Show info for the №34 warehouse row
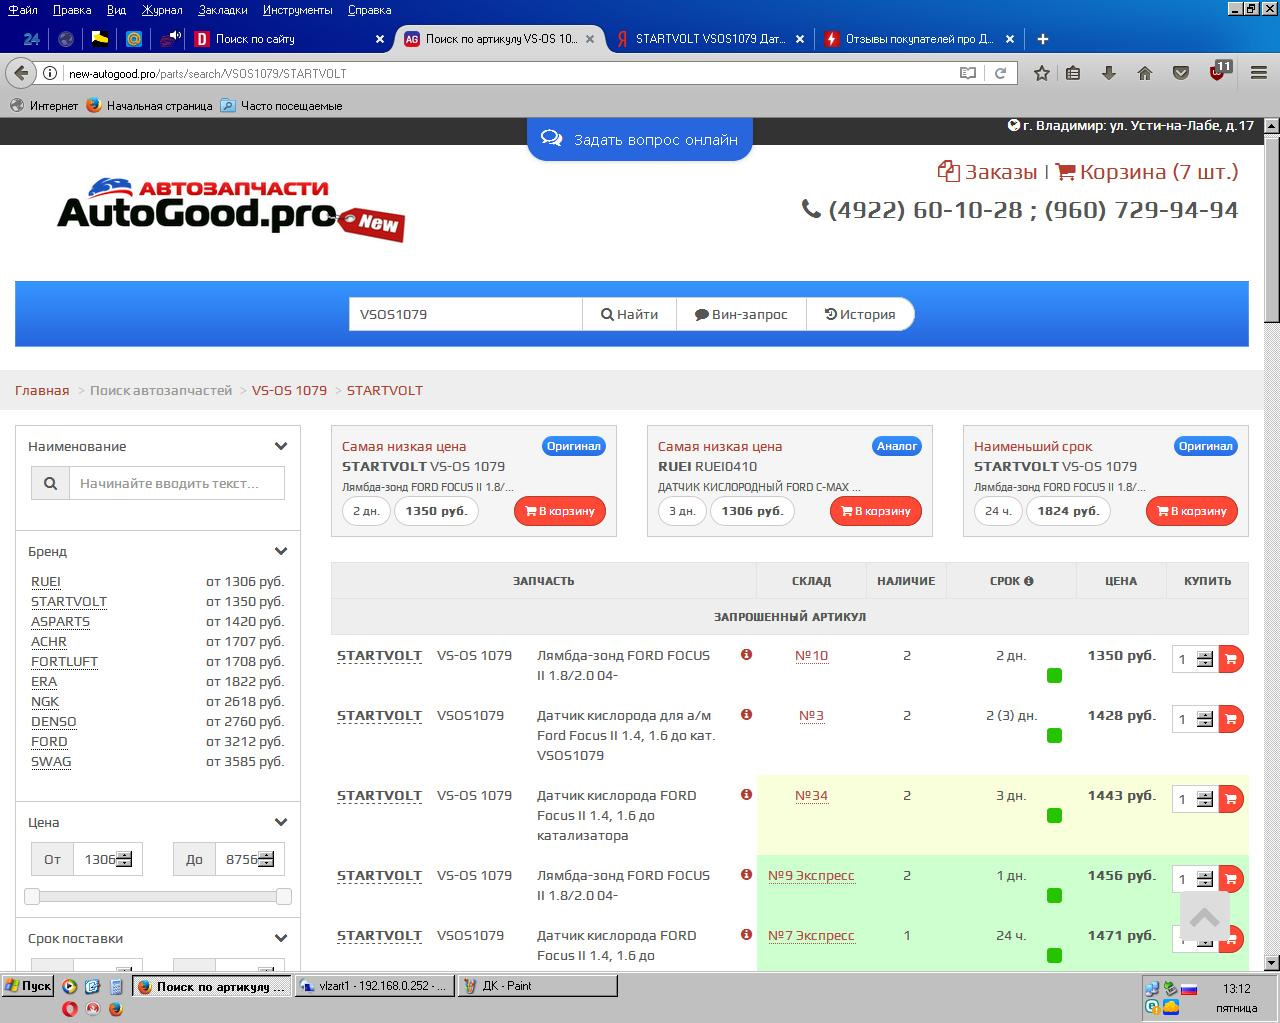The image size is (1280, 1023). click(x=746, y=795)
